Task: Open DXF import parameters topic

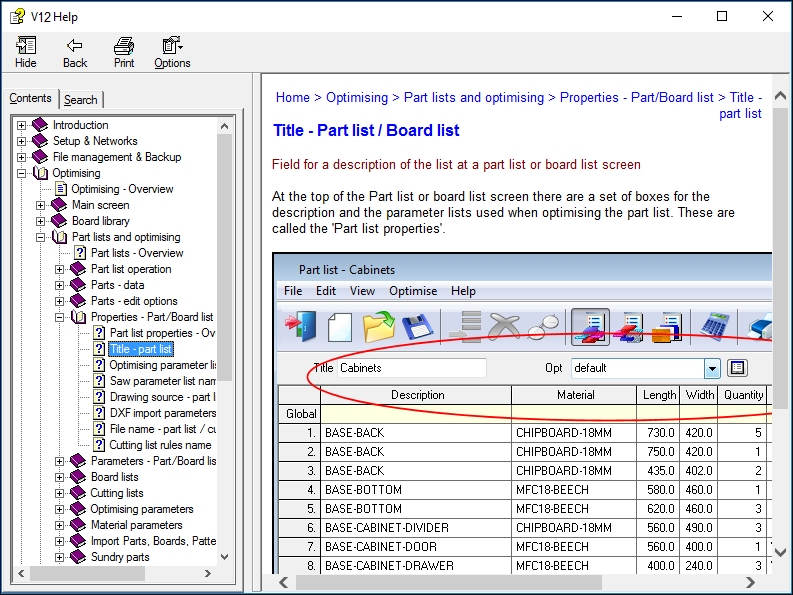Action: click(163, 413)
